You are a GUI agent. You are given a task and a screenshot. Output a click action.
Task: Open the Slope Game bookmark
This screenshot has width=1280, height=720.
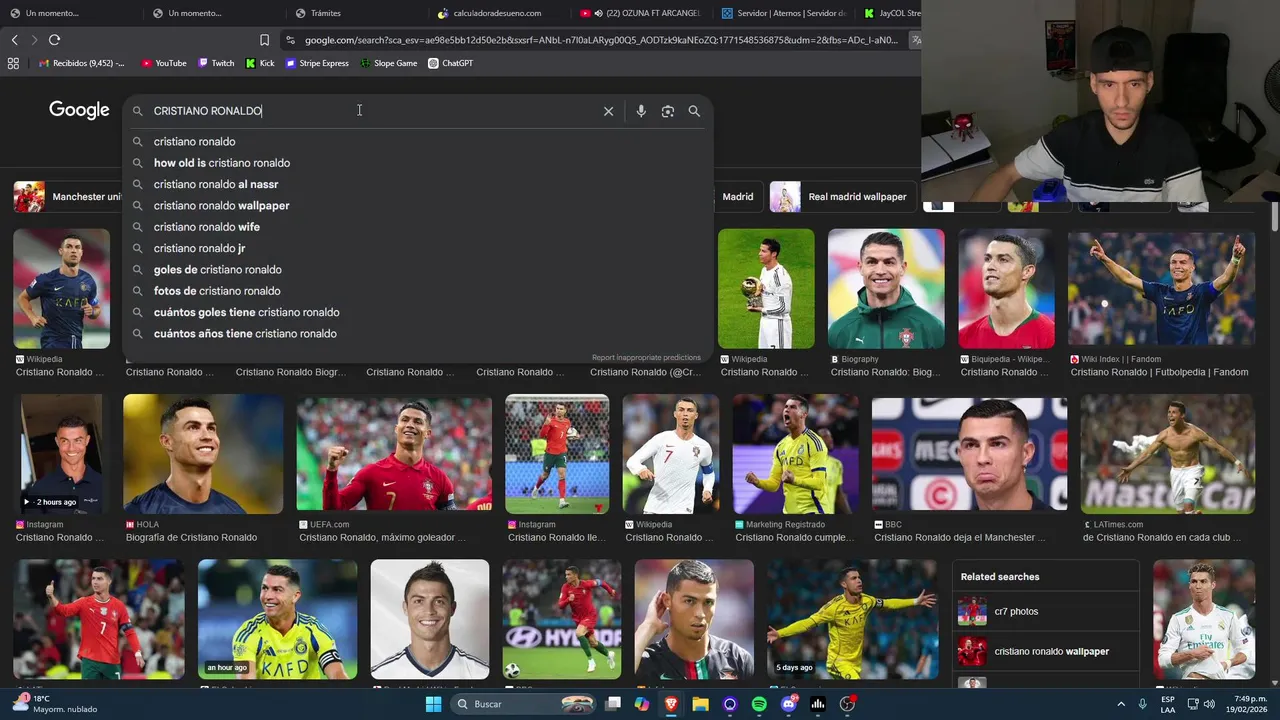click(389, 63)
